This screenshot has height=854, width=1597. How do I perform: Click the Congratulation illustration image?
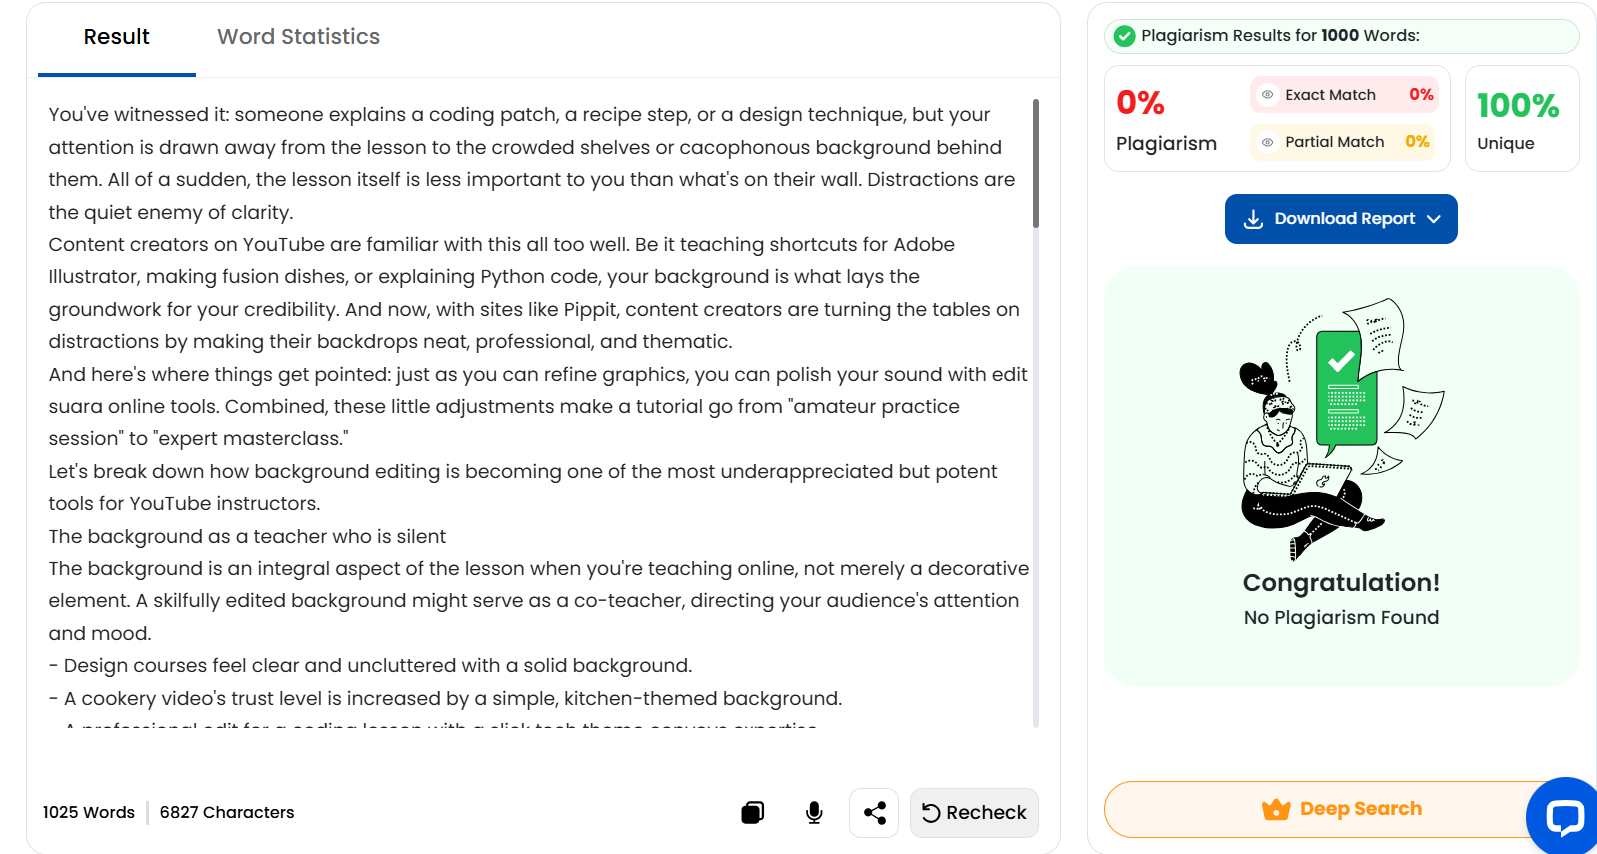click(1341, 428)
